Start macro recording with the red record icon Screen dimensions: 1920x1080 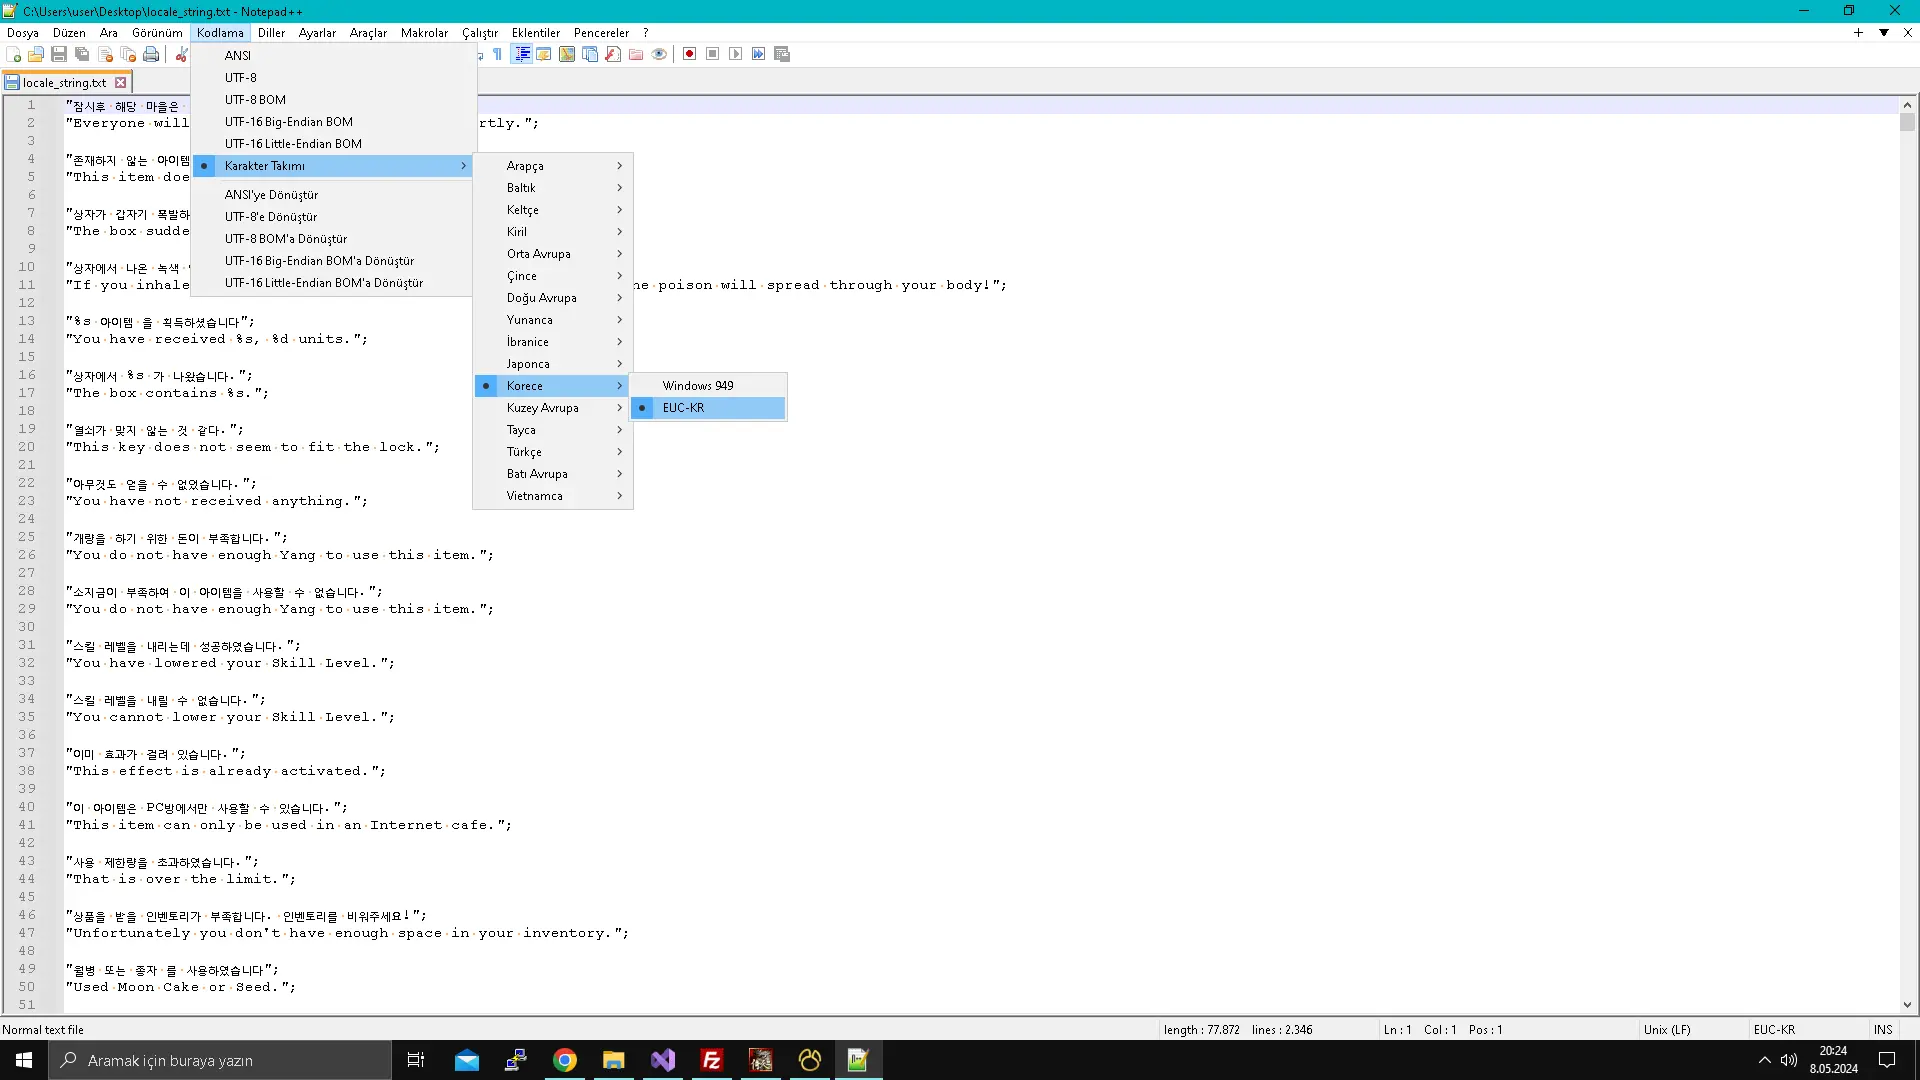click(689, 54)
